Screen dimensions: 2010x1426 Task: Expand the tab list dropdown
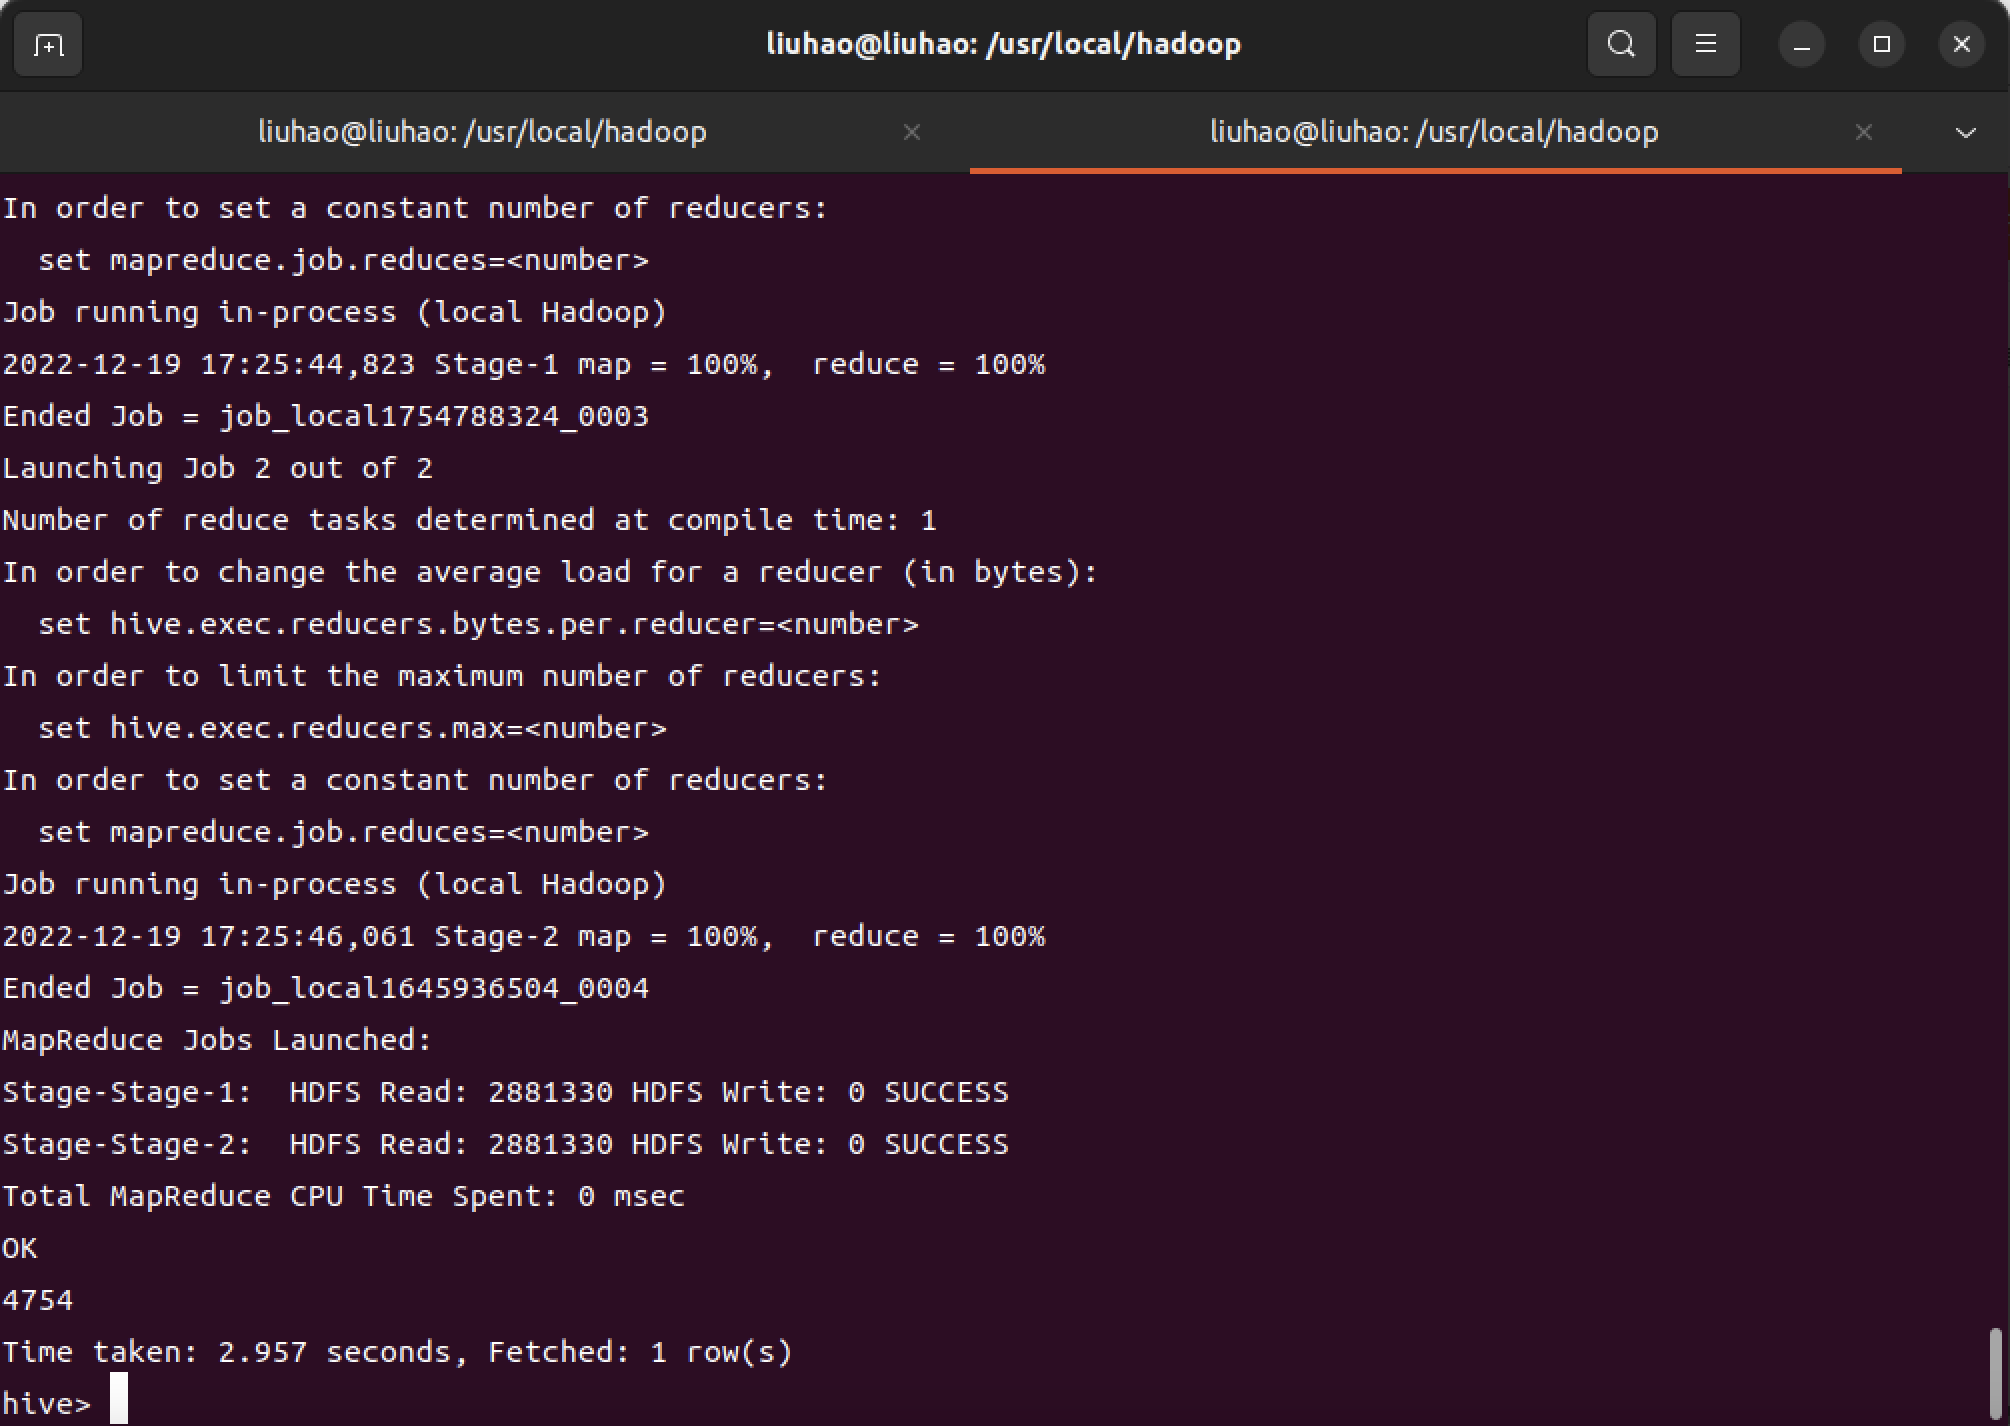(x=1965, y=132)
